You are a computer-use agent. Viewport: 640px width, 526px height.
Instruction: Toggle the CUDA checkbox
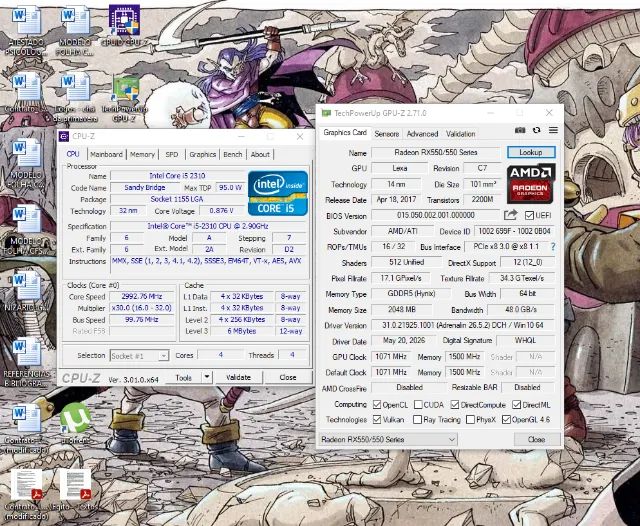click(418, 405)
